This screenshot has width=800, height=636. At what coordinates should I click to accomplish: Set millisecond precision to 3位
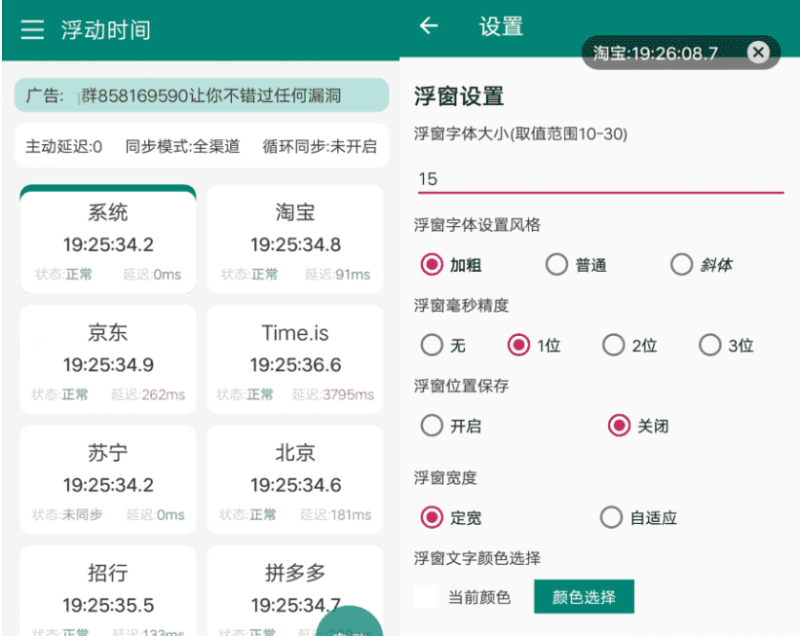[710, 345]
